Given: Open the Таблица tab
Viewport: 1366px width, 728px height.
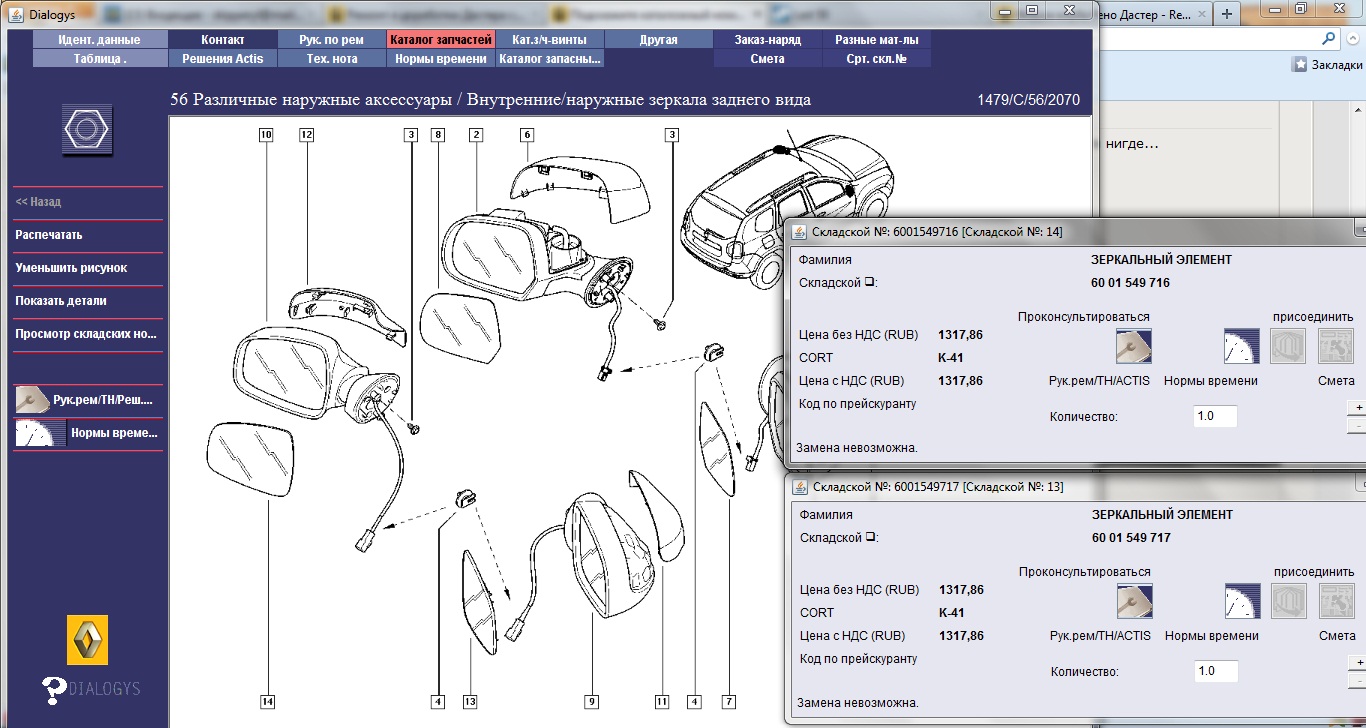Looking at the screenshot, I should 100,59.
